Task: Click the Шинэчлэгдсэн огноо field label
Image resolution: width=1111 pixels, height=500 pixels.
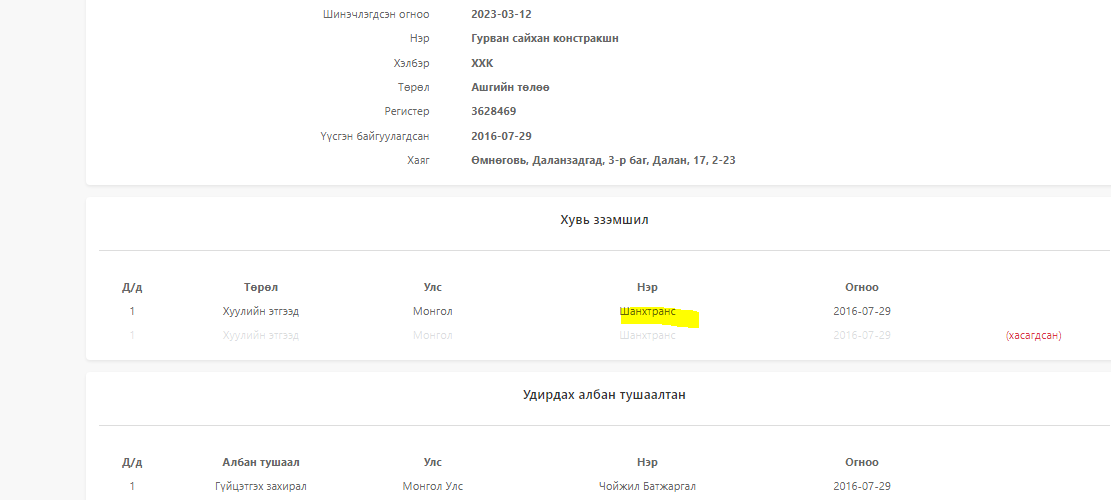Action: pyautogui.click(x=376, y=14)
